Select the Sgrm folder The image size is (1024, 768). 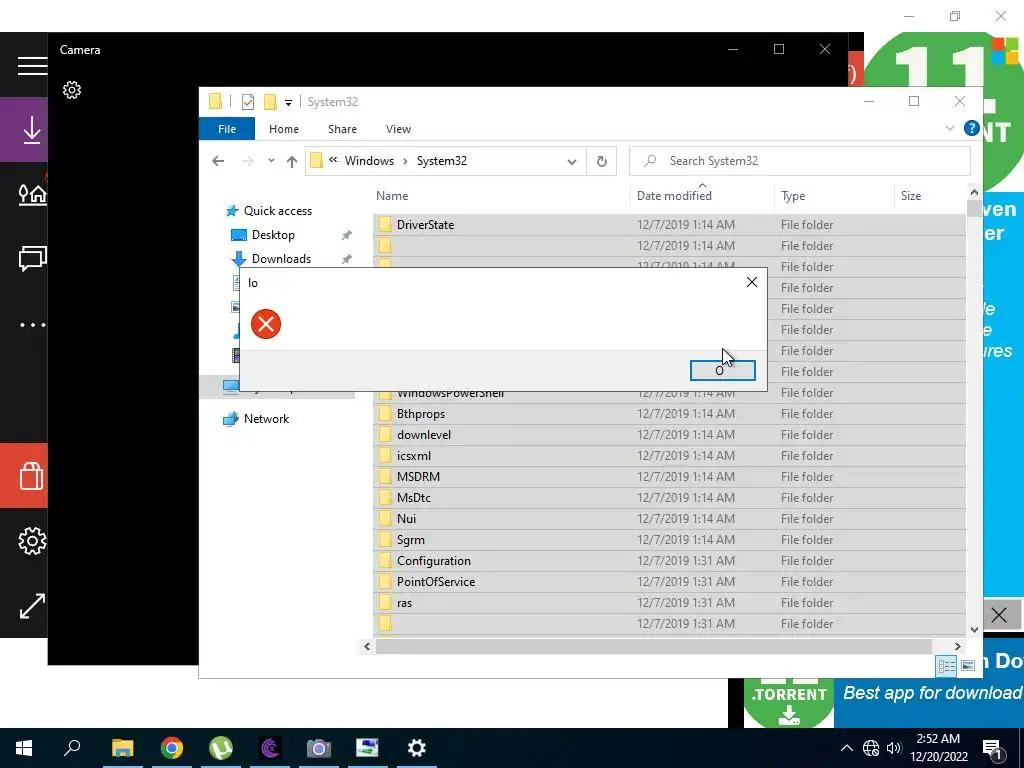tap(669, 540)
